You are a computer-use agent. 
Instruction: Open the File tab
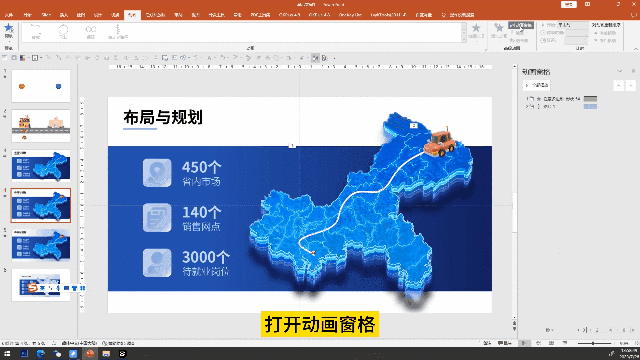point(9,15)
